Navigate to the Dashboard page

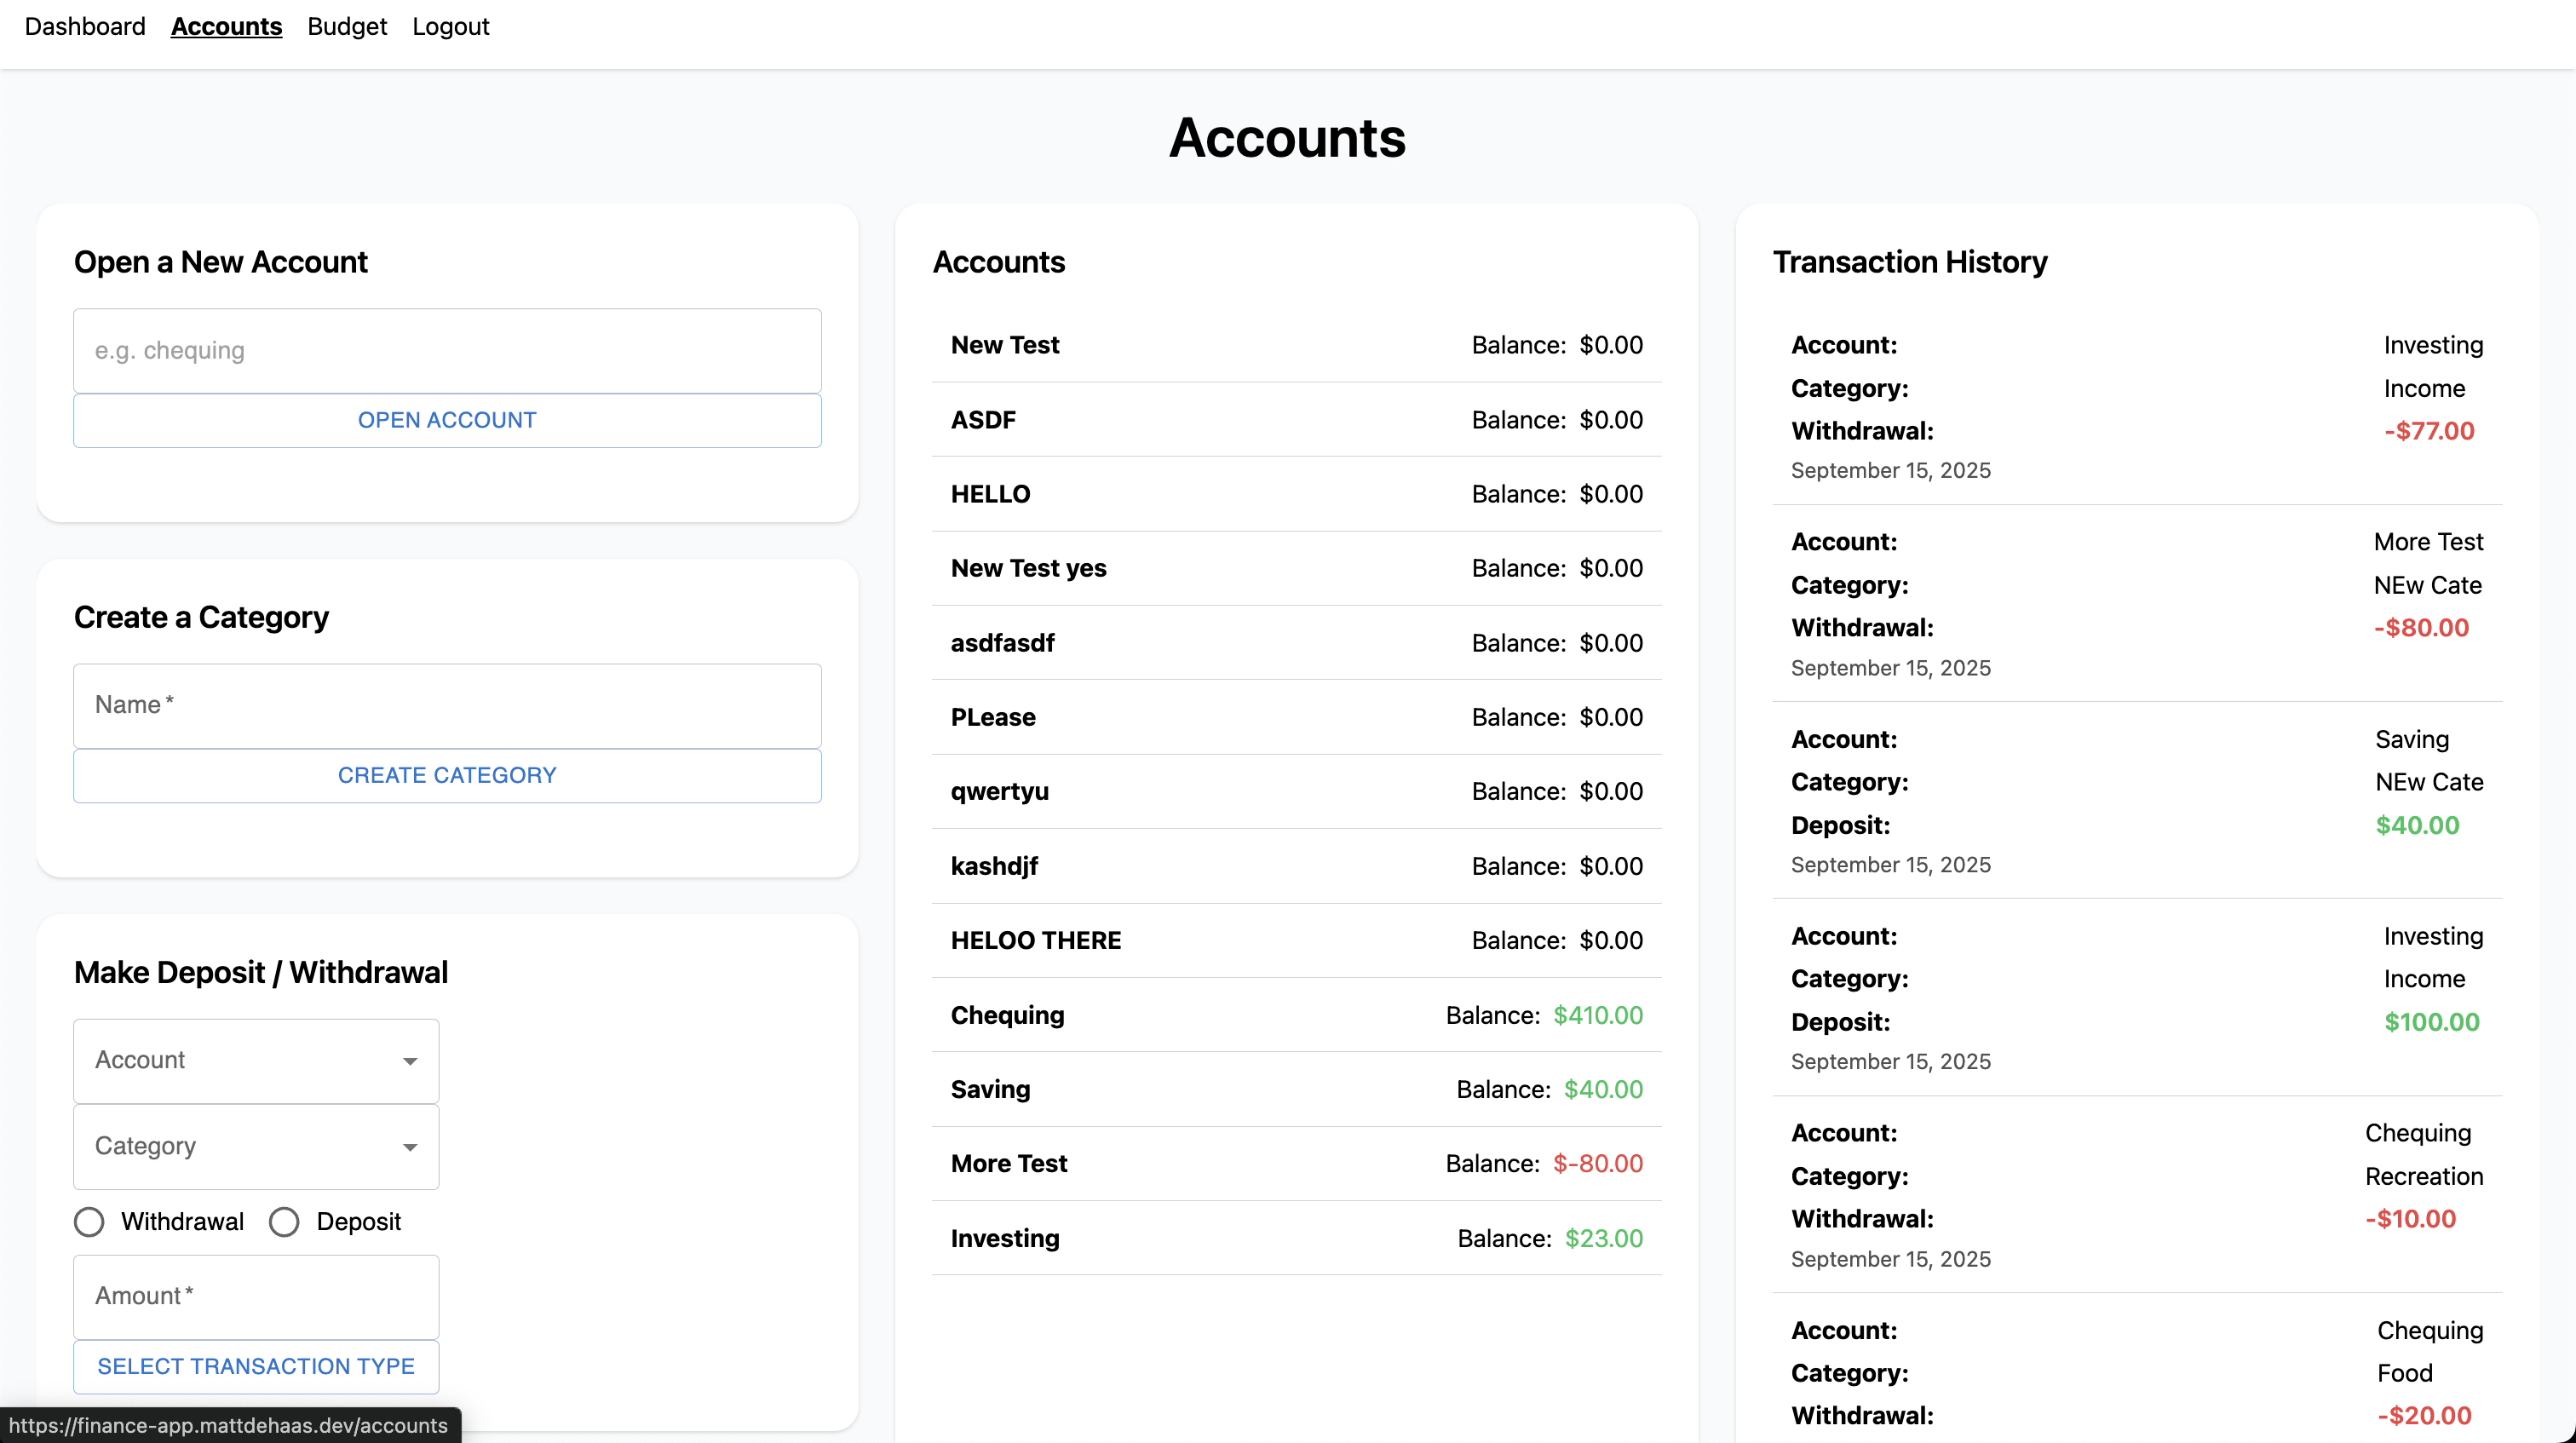point(84,27)
